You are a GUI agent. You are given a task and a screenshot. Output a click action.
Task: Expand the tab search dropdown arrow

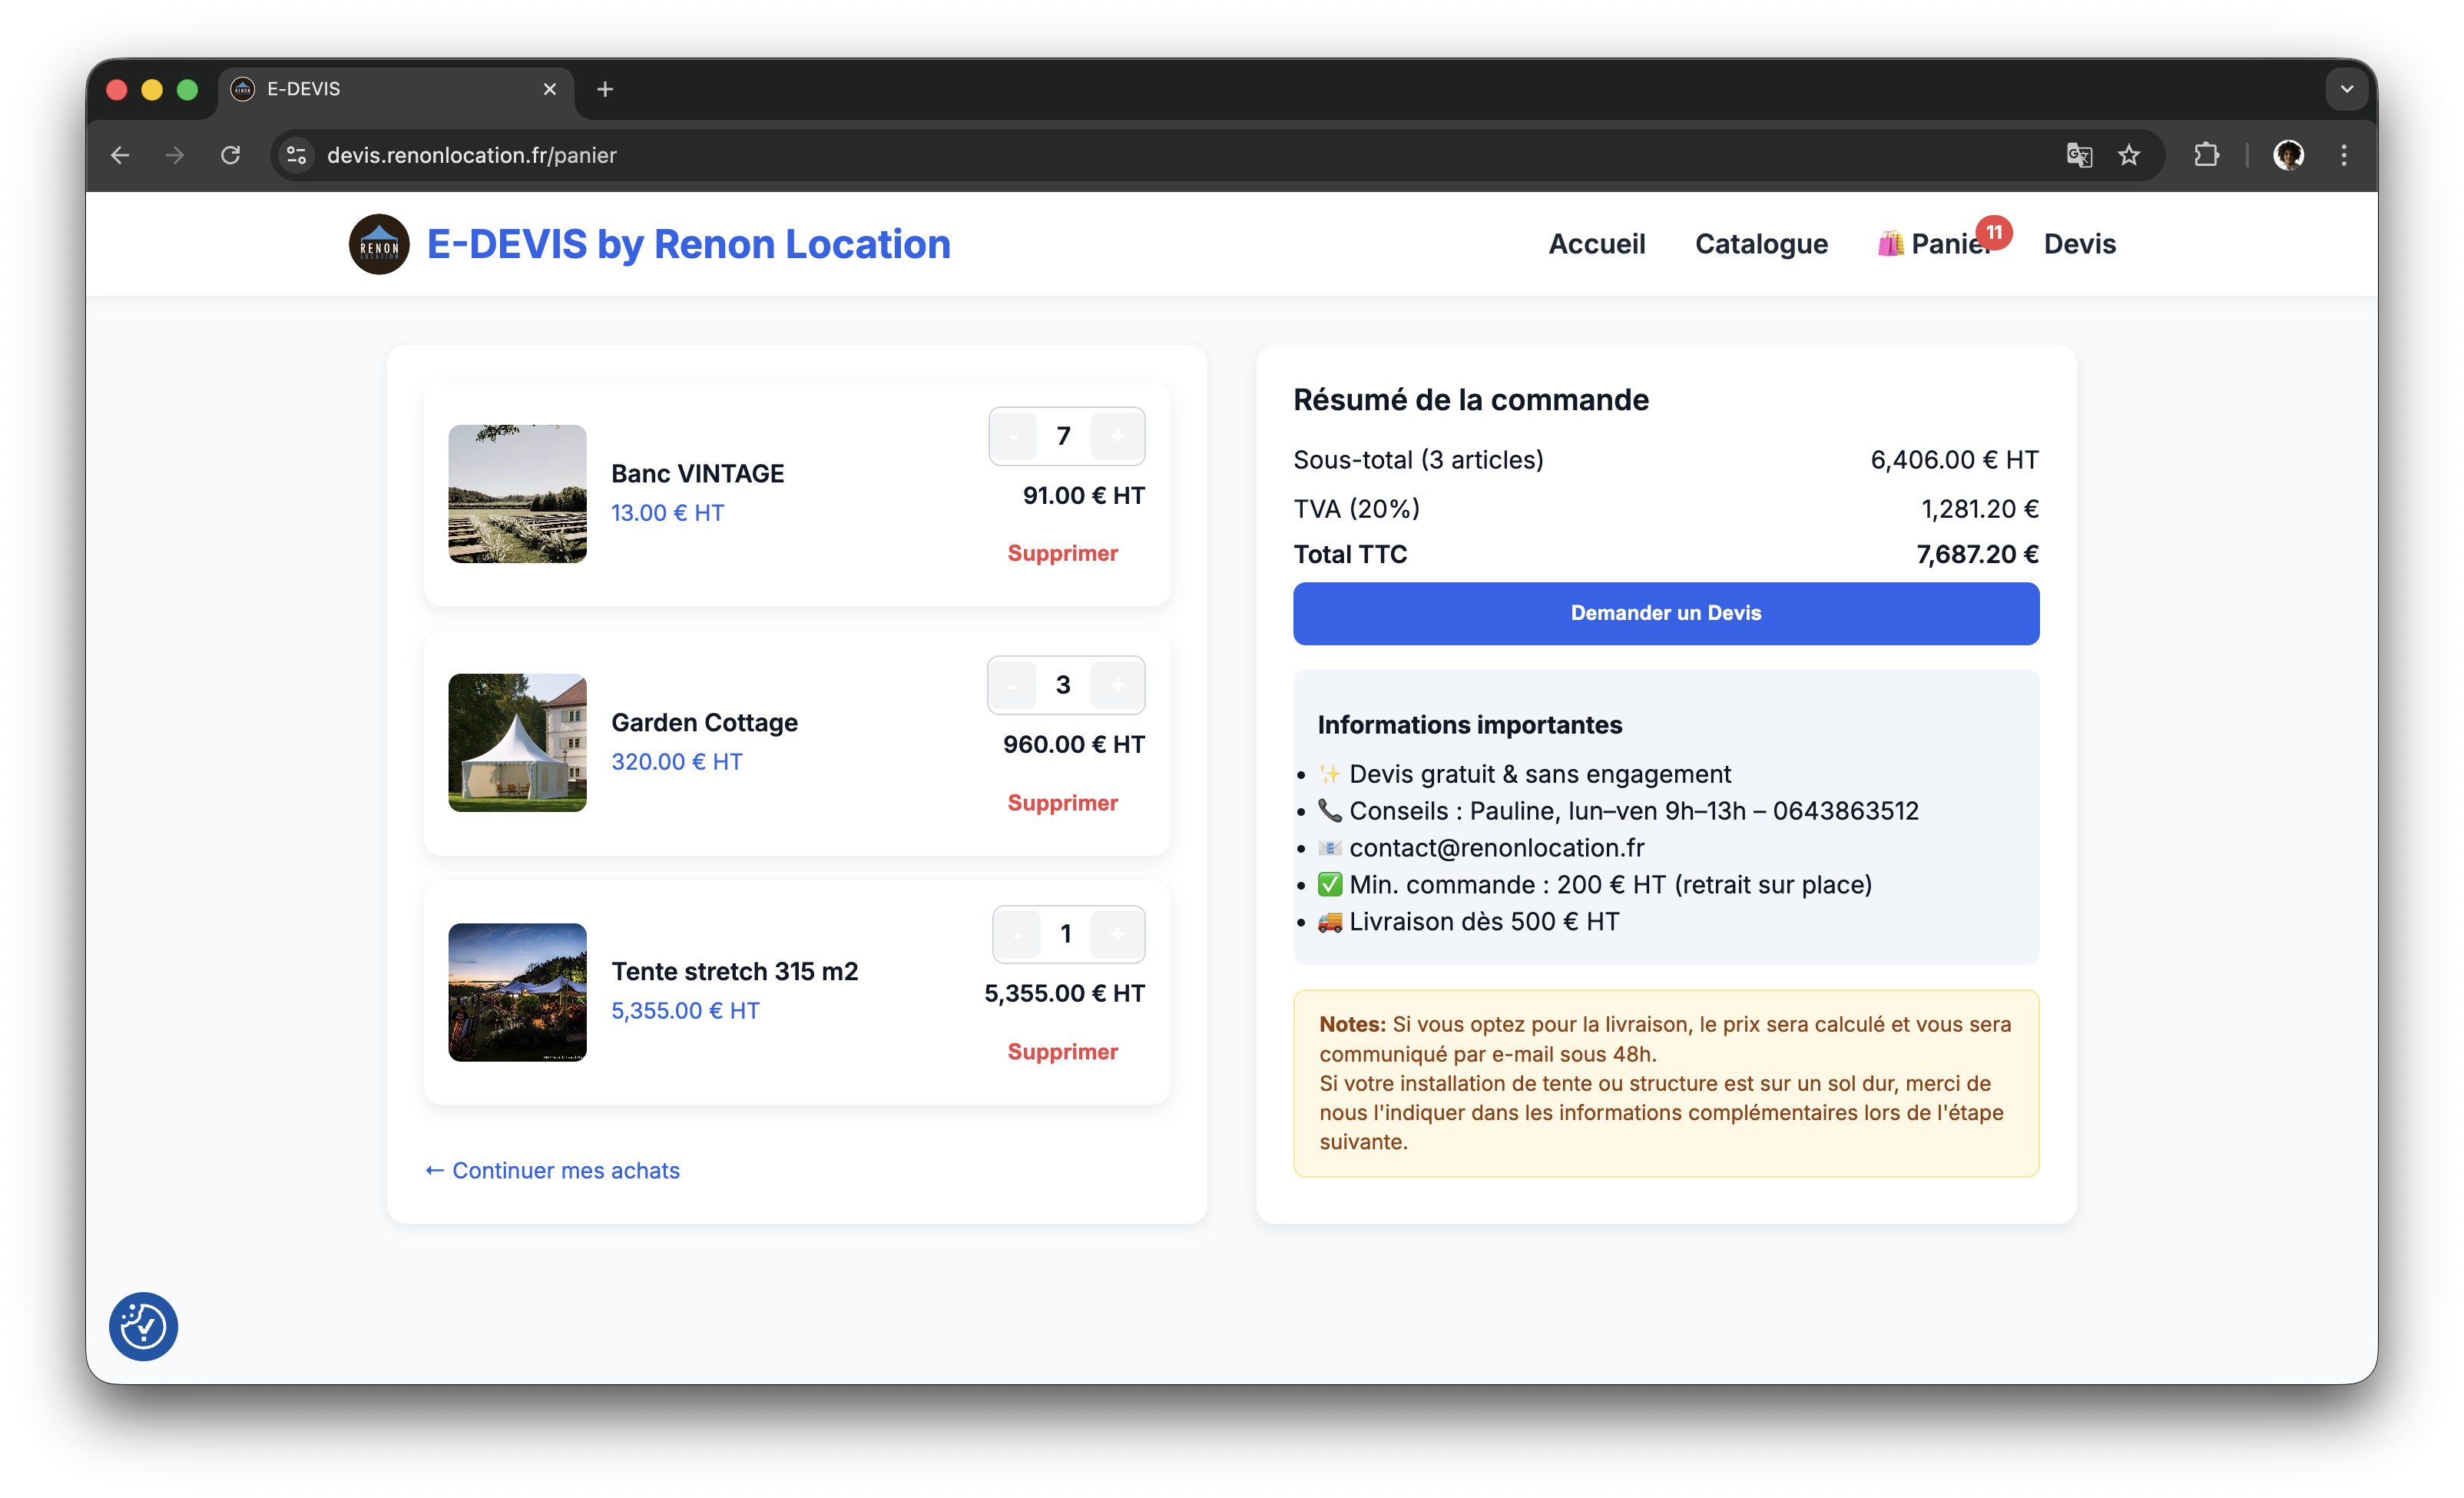2346,89
